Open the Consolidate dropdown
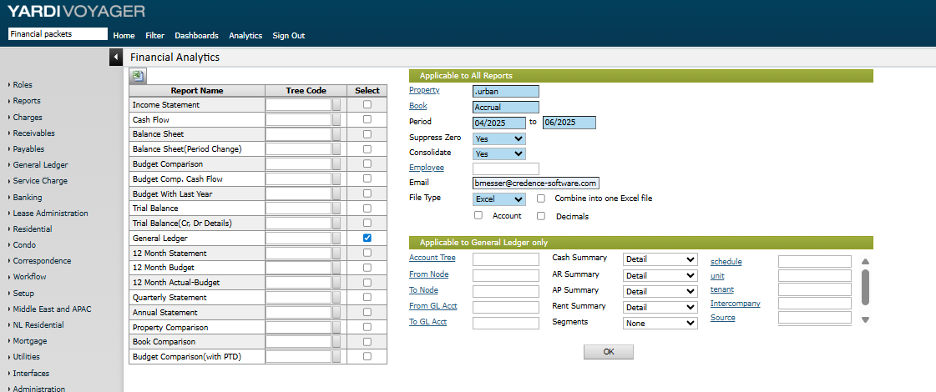Viewport: 936px width, 392px height. 500,153
